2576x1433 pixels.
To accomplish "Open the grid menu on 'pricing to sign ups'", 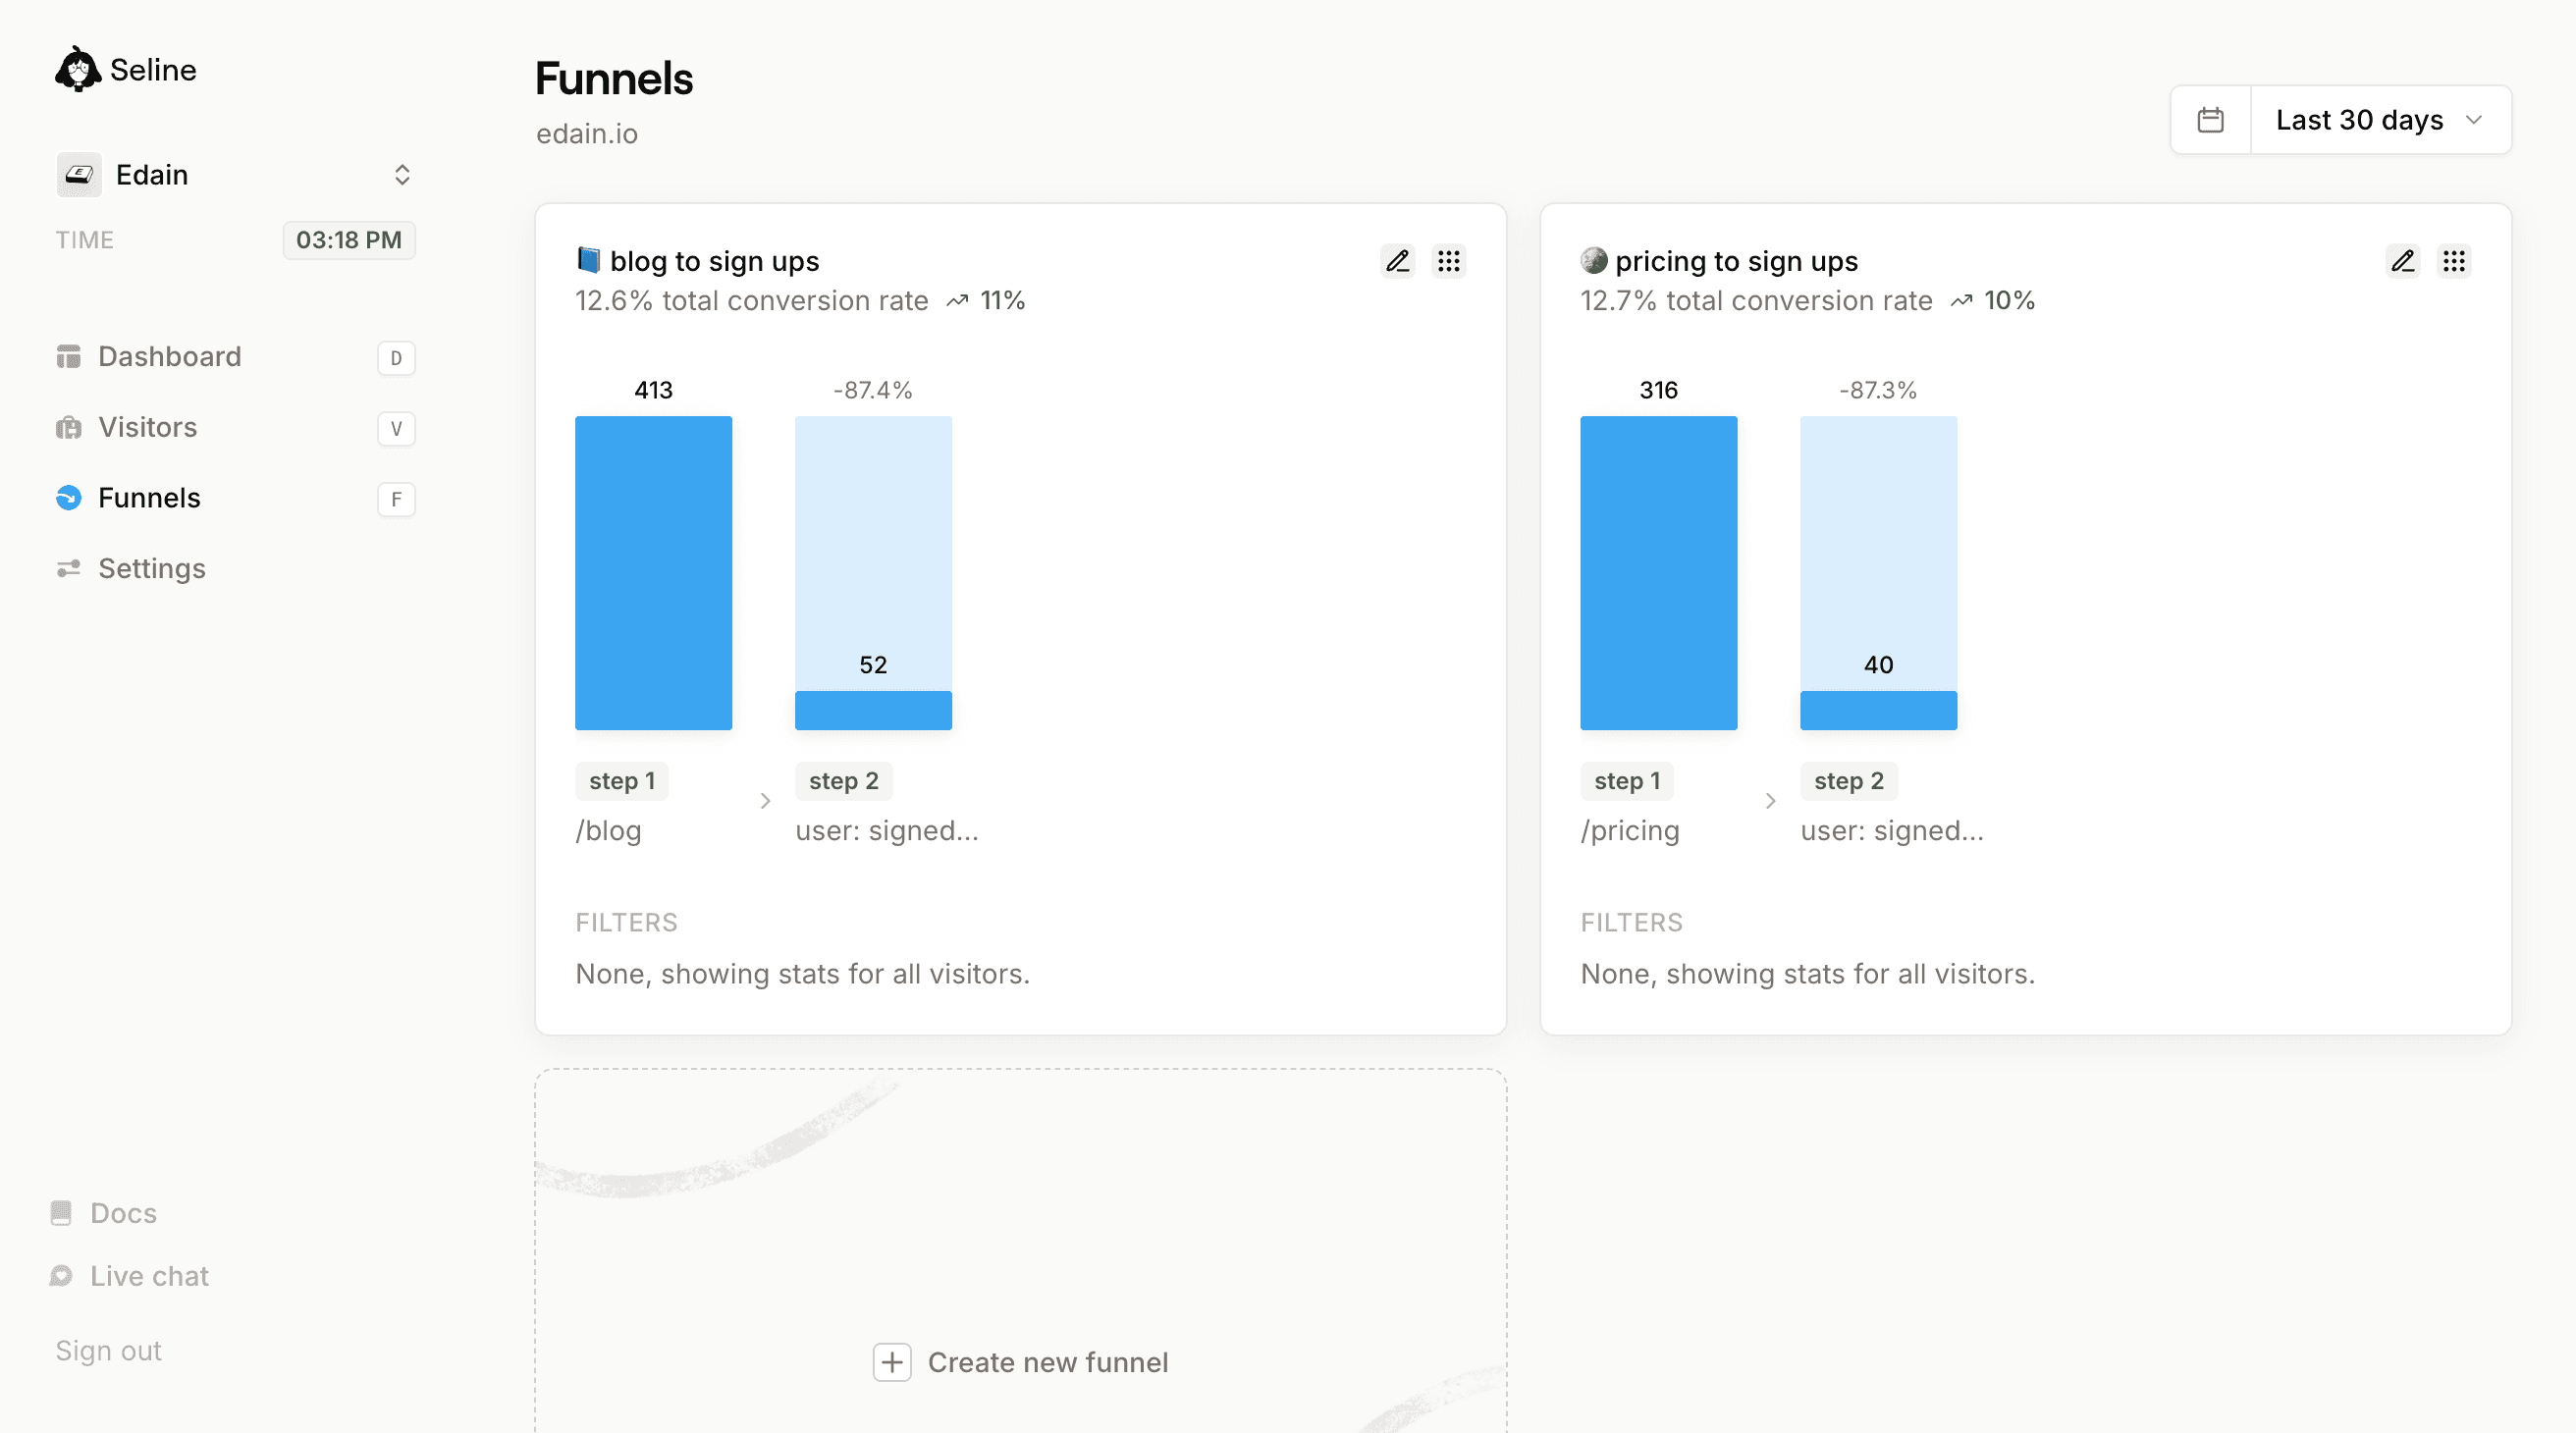I will [2455, 261].
